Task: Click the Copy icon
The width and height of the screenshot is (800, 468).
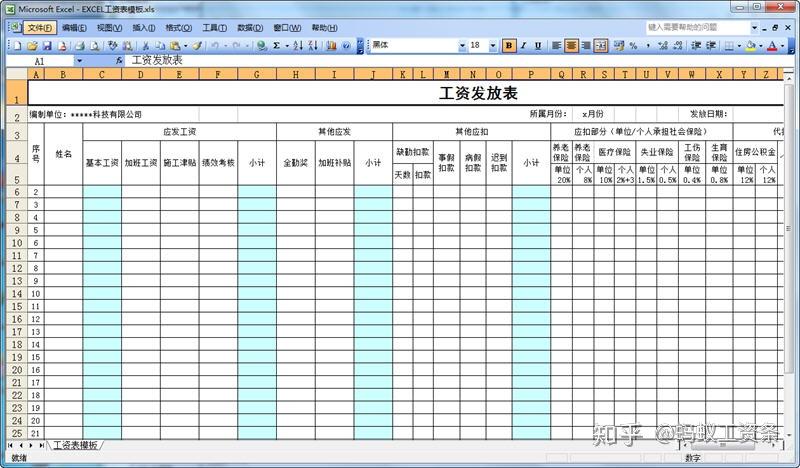Action: [160, 46]
